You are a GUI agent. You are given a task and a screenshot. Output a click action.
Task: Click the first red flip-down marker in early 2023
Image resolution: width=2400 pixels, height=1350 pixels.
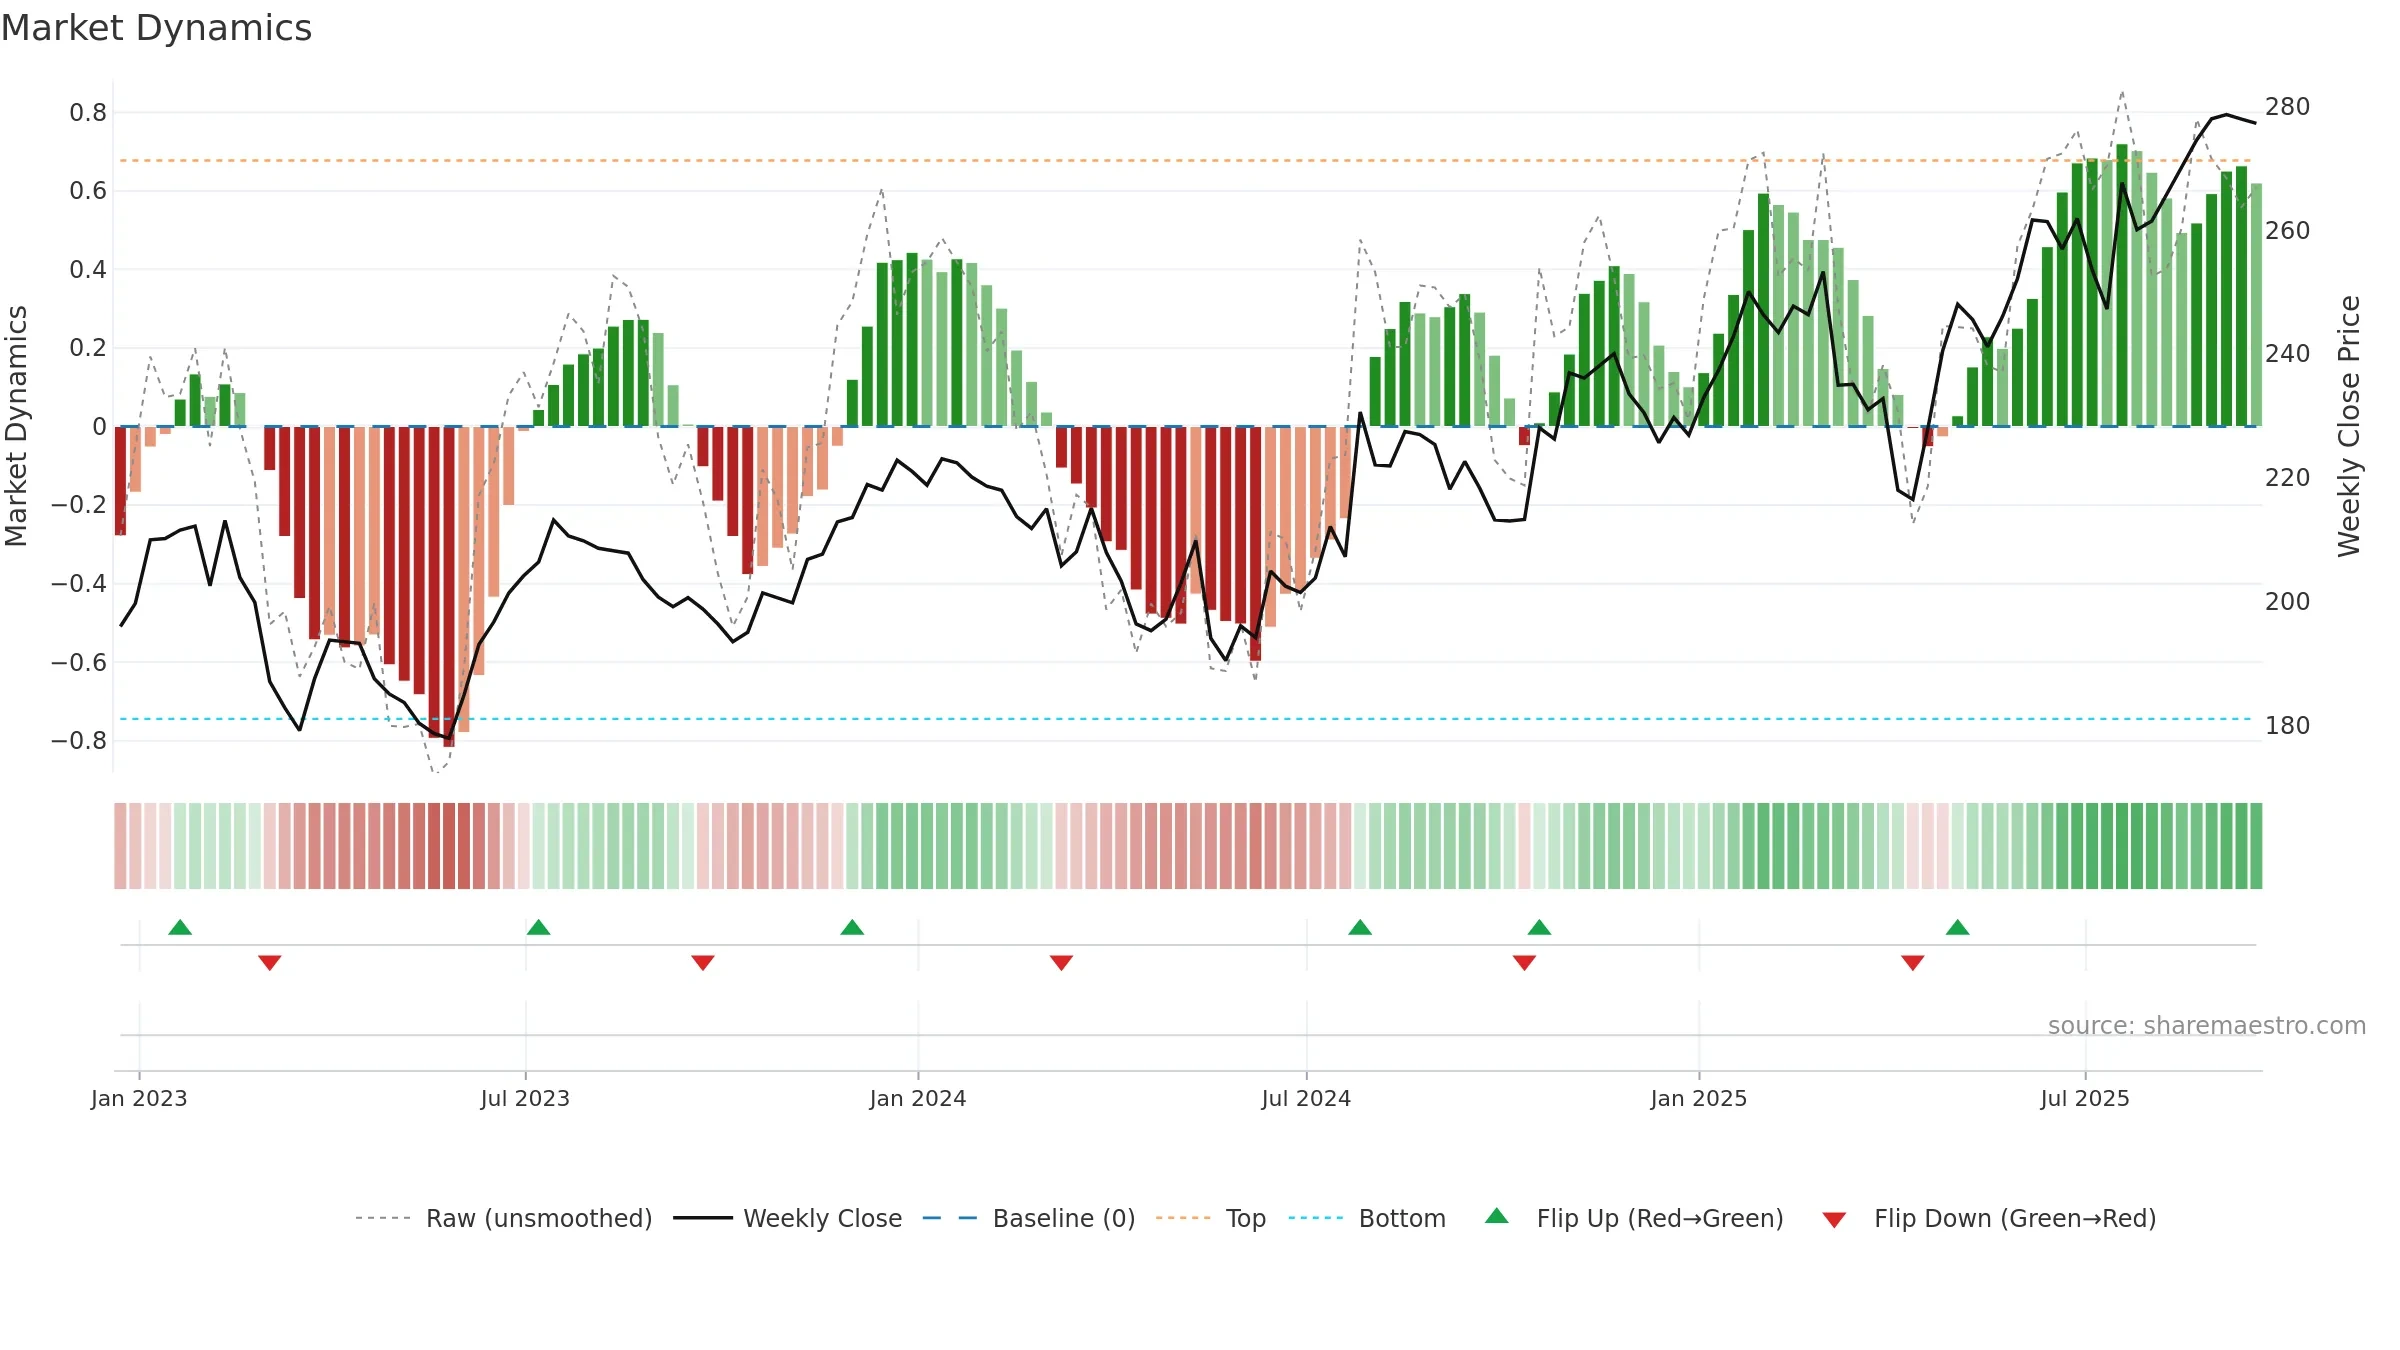(x=270, y=963)
